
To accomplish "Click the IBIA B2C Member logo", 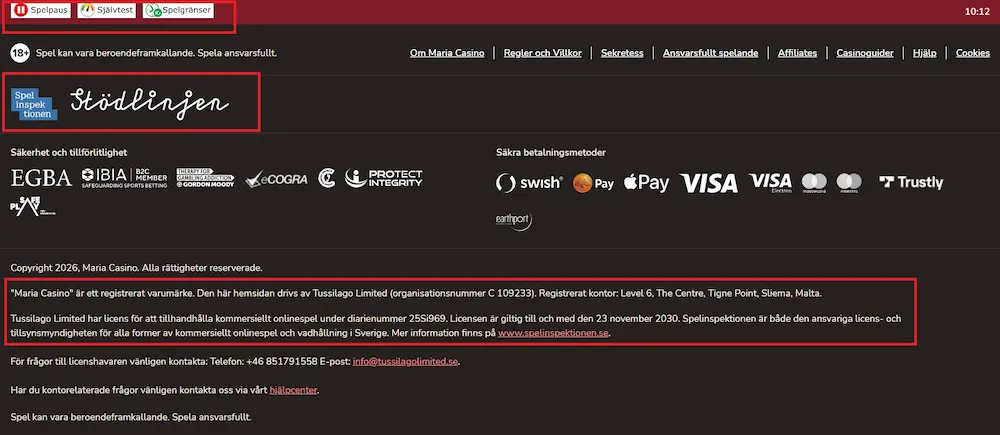I will point(124,178).
